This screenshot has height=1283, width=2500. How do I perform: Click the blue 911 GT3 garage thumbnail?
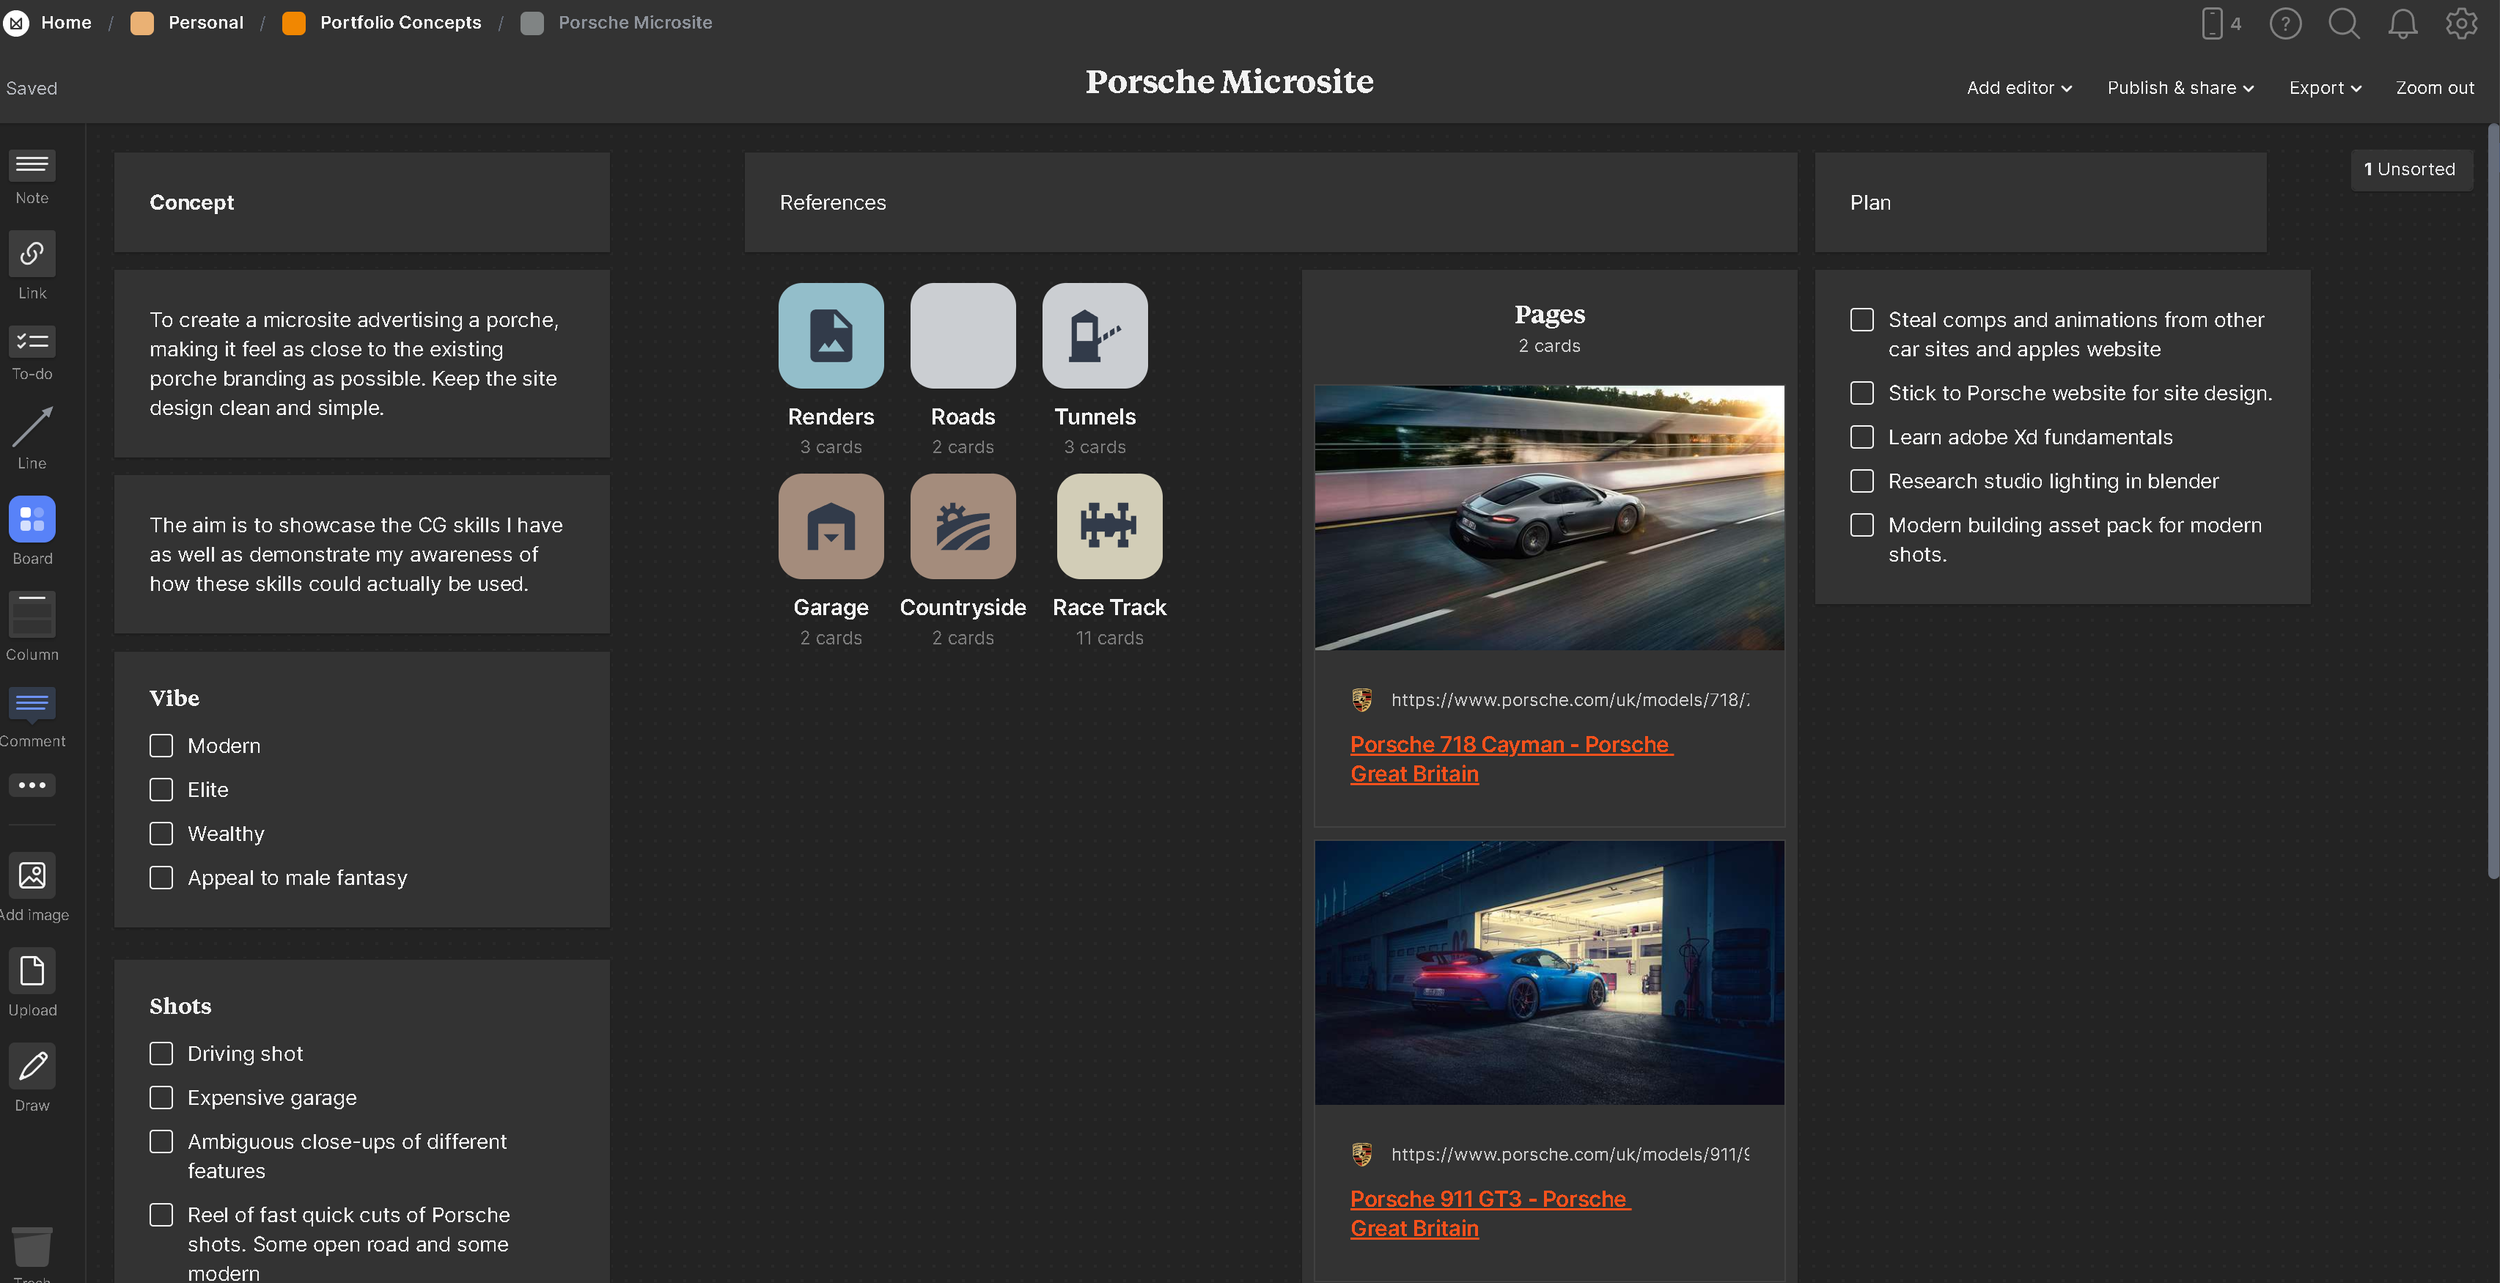[x=1549, y=972]
